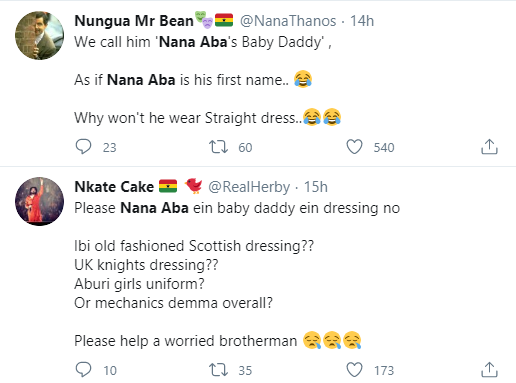Open the 14h timestamp permalink

coord(362,21)
